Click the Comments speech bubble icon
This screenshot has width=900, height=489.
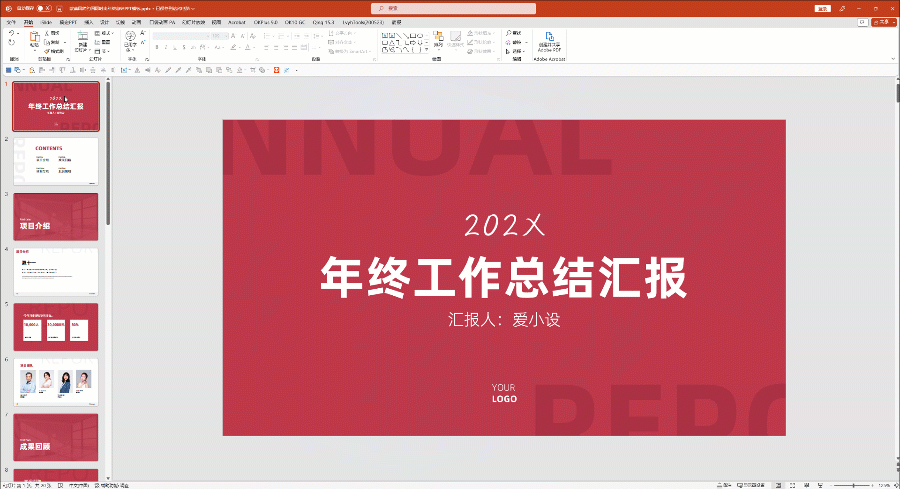862,22
